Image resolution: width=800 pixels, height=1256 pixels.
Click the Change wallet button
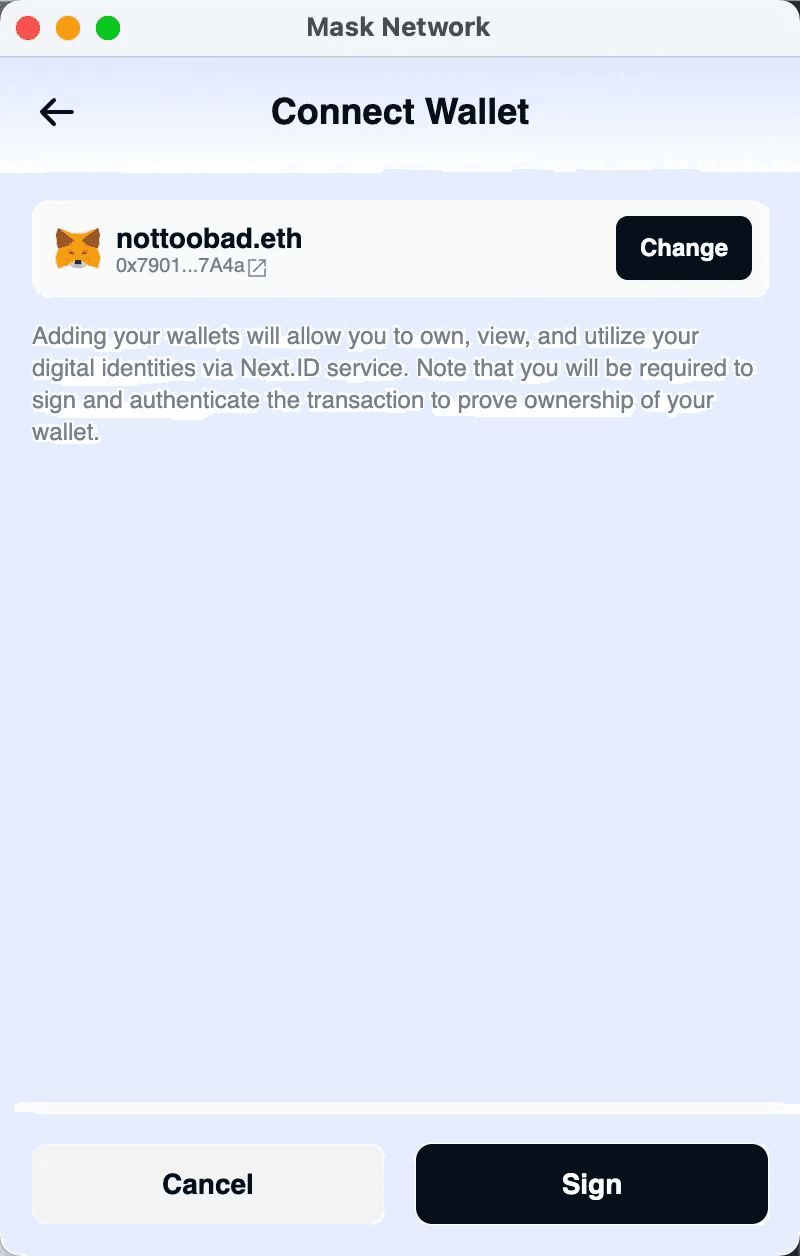coord(684,248)
